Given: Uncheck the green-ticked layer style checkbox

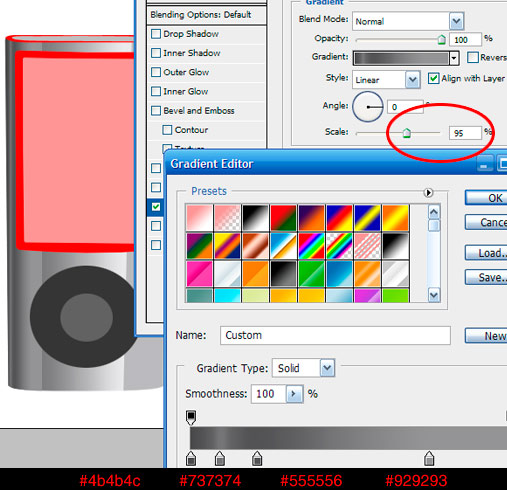Looking at the screenshot, I should point(156,207).
